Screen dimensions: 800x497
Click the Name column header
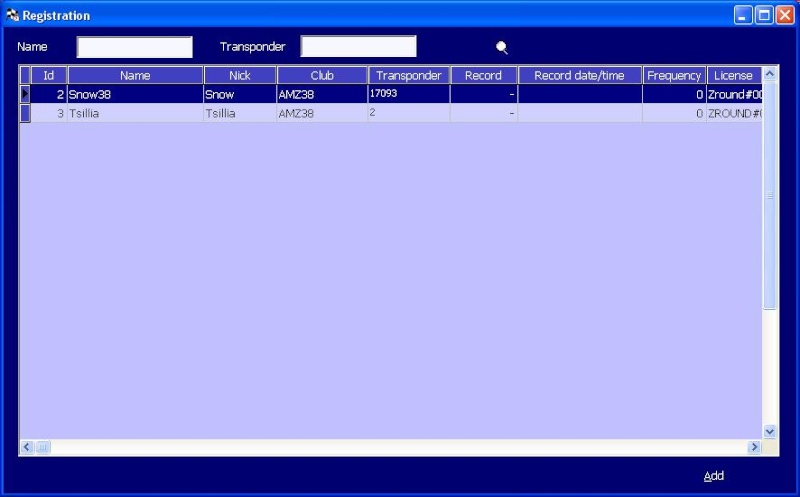[x=135, y=76]
